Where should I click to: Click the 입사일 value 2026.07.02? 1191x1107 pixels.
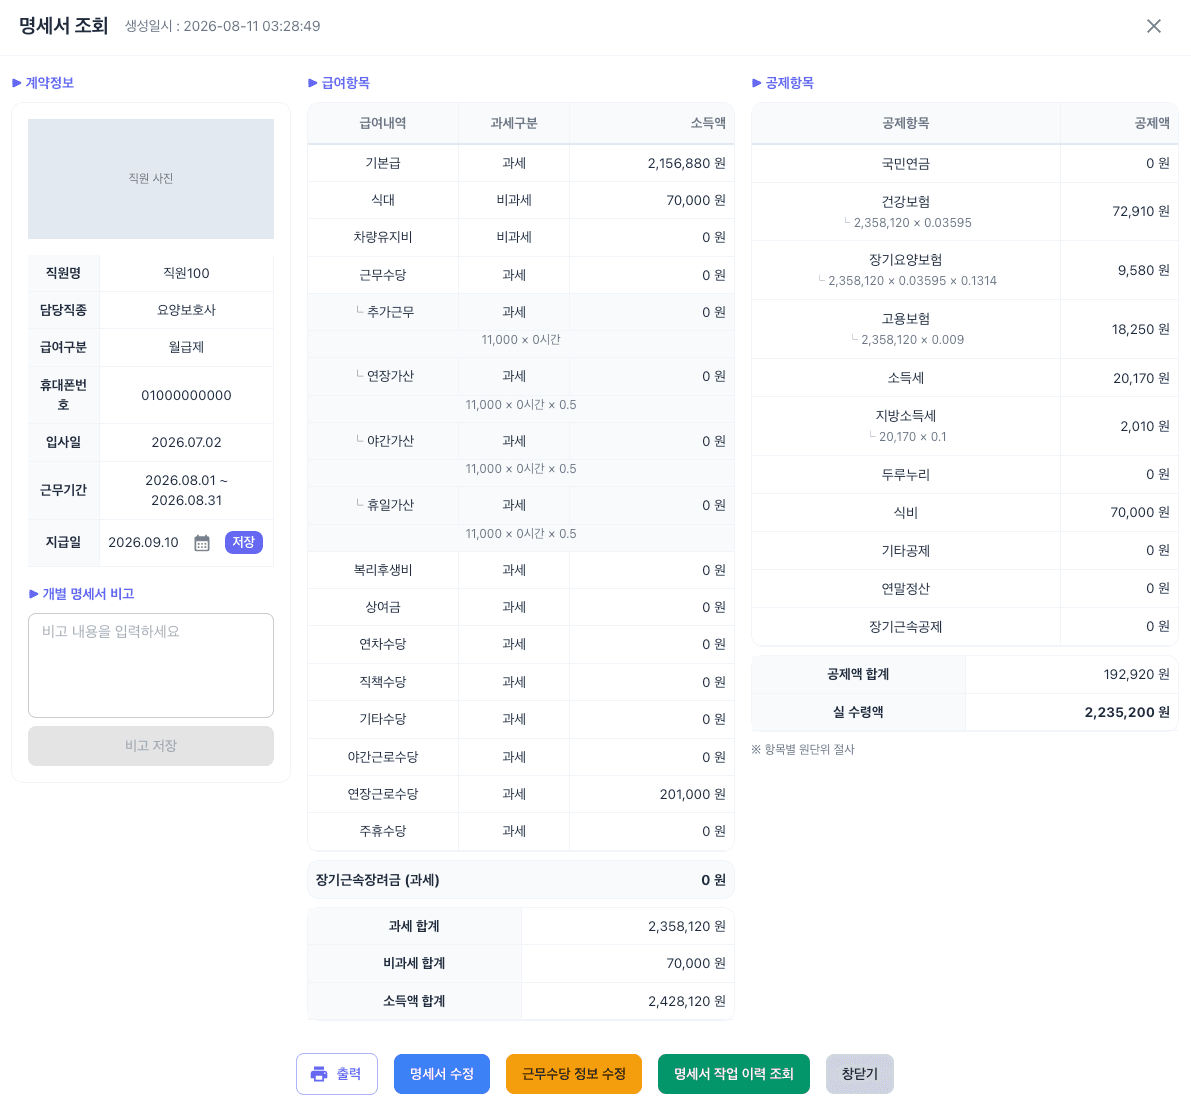[186, 442]
